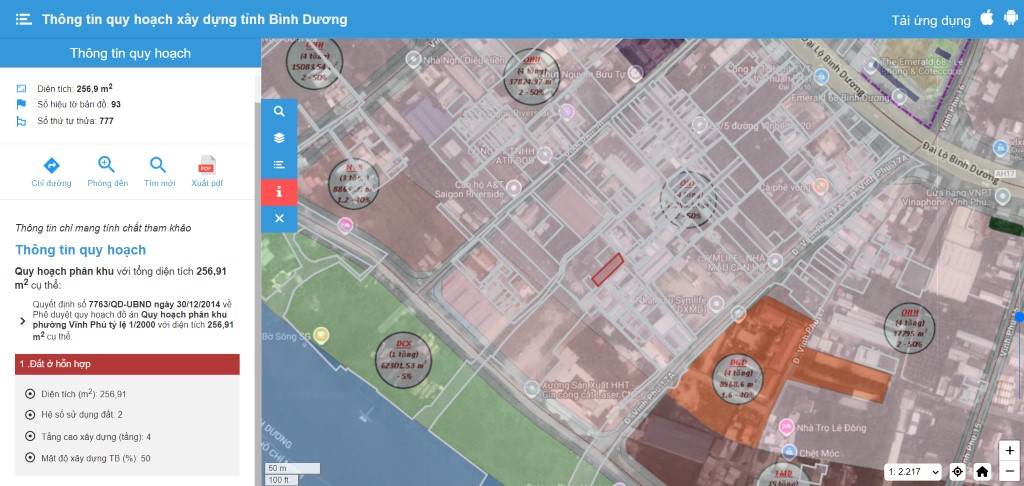Click the Android app download icon

pyautogui.click(x=1010, y=19)
